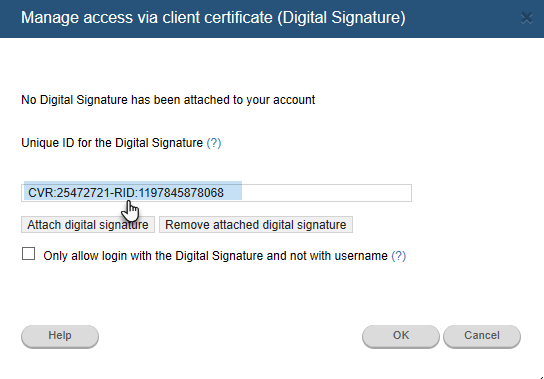The height and width of the screenshot is (379, 544).
Task: Close the Manage access dialog
Action: tap(526, 18)
